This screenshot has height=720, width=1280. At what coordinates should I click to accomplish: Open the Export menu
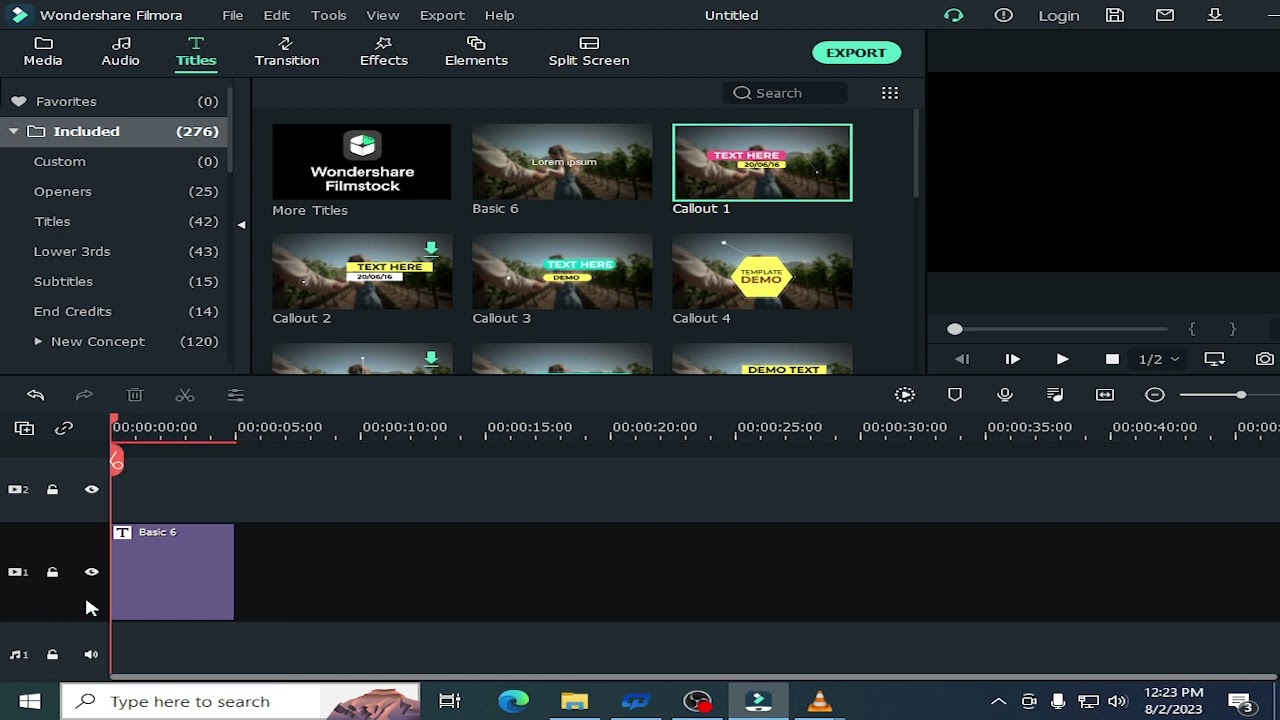click(x=442, y=15)
